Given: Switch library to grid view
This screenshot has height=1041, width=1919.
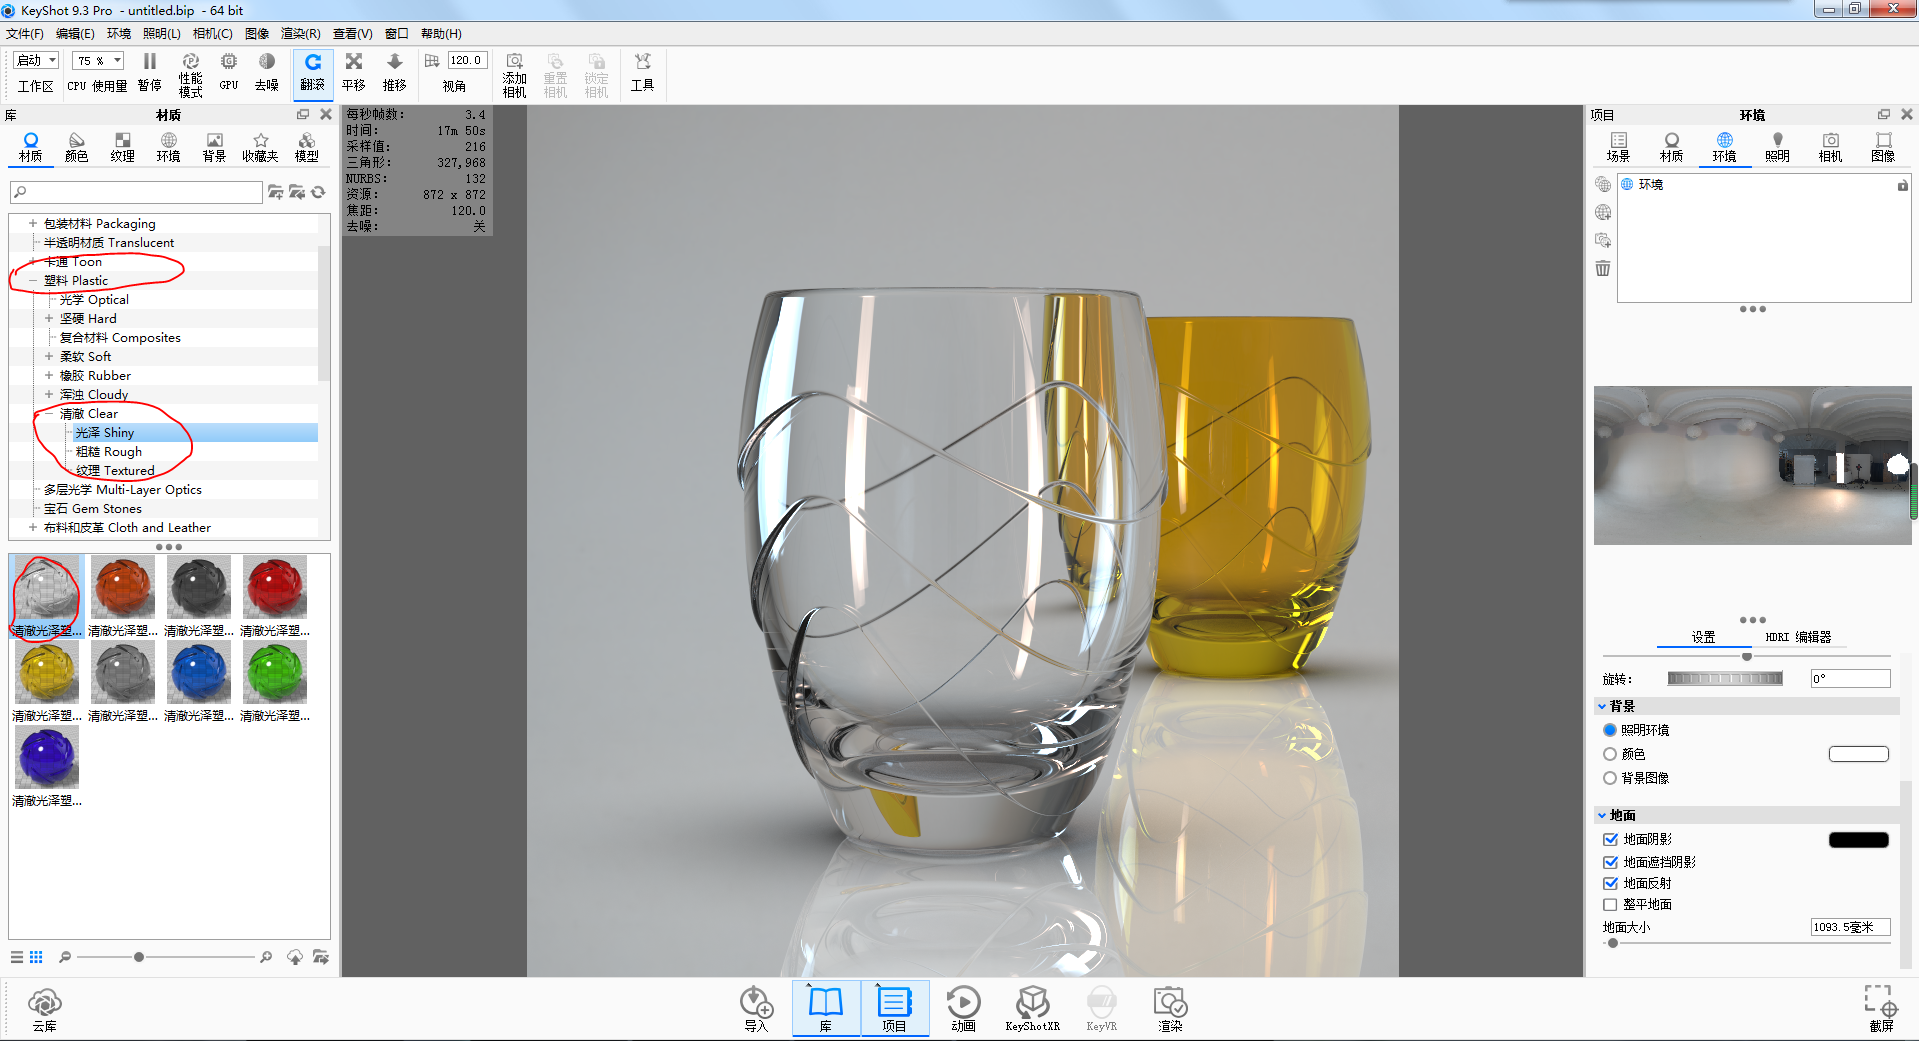Looking at the screenshot, I should [x=36, y=957].
